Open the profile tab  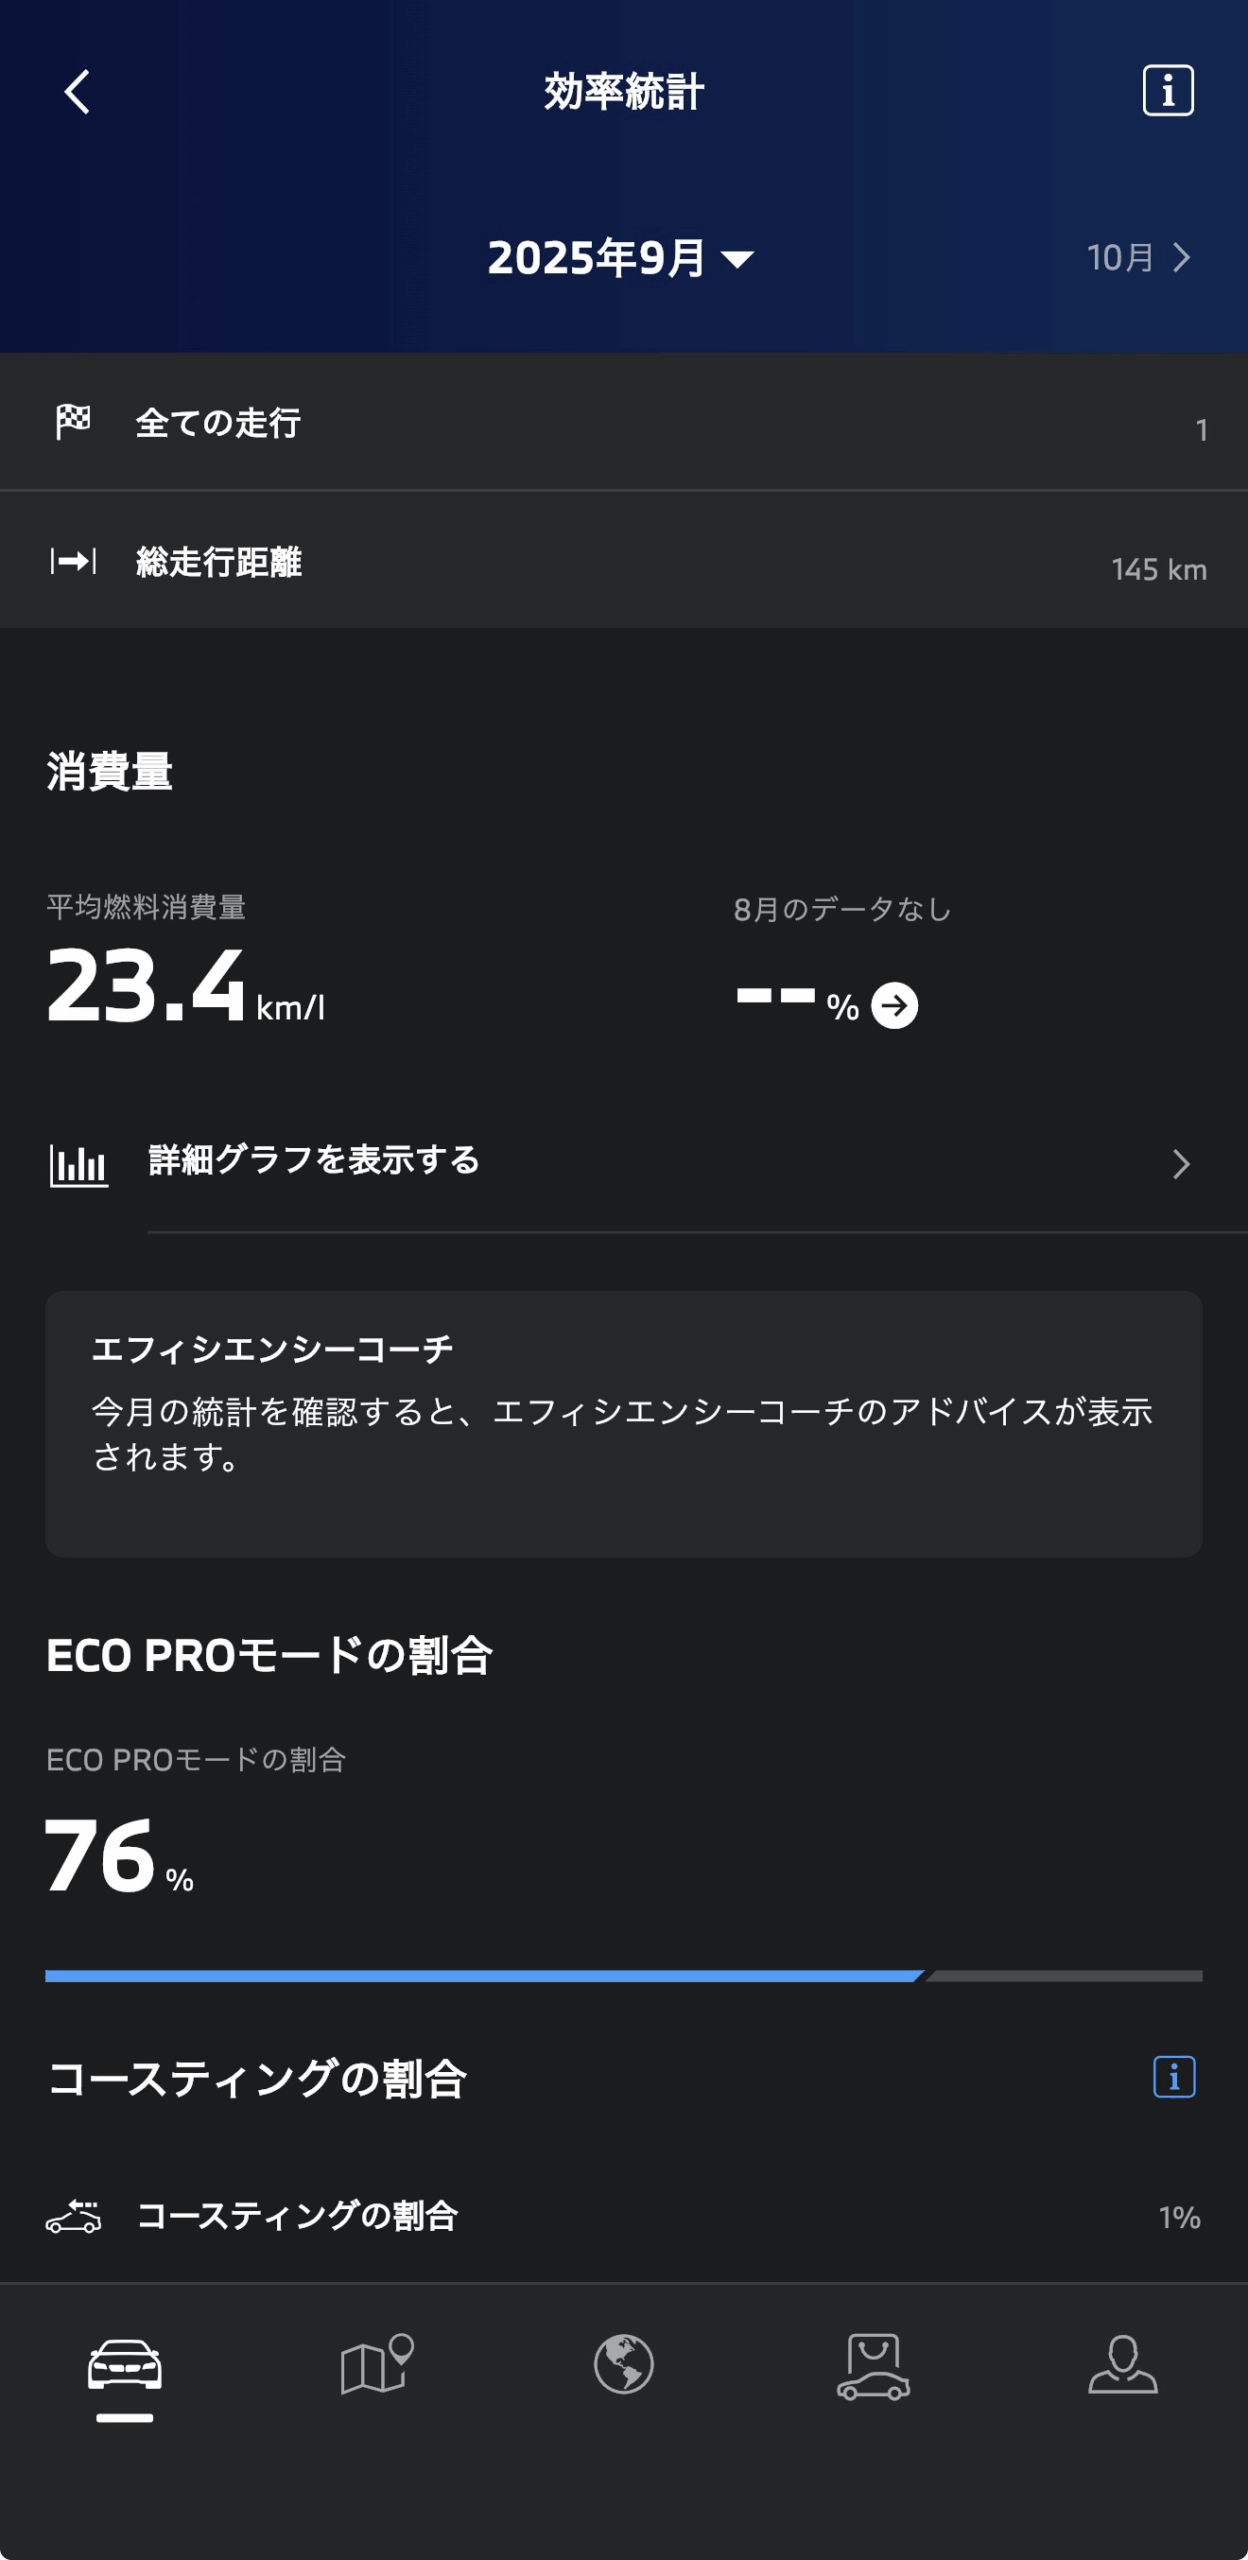(1123, 2366)
